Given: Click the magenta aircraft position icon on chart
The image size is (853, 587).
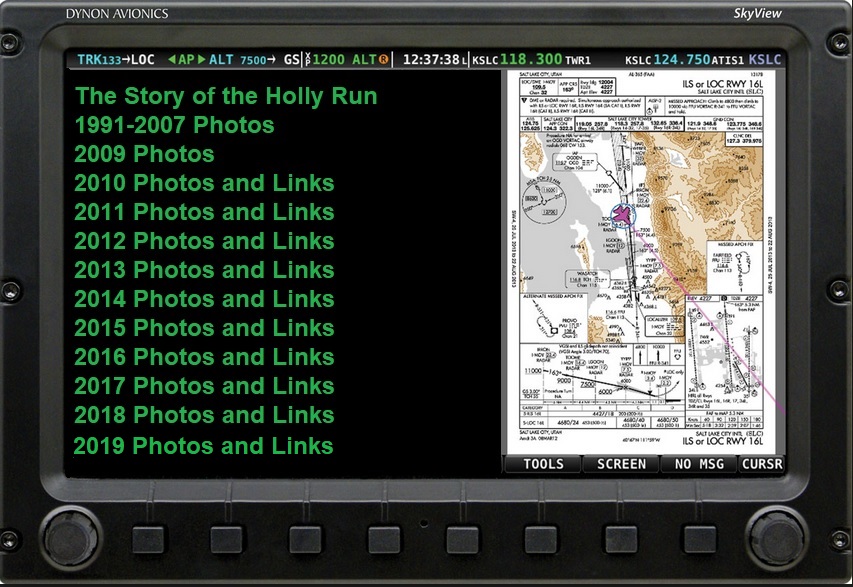Looking at the screenshot, I should pos(624,215).
